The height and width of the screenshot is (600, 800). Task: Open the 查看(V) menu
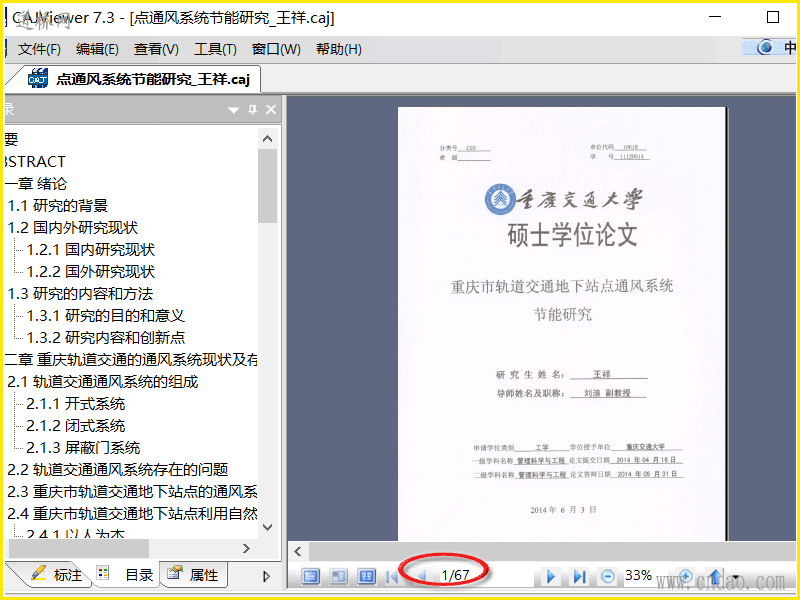[156, 49]
